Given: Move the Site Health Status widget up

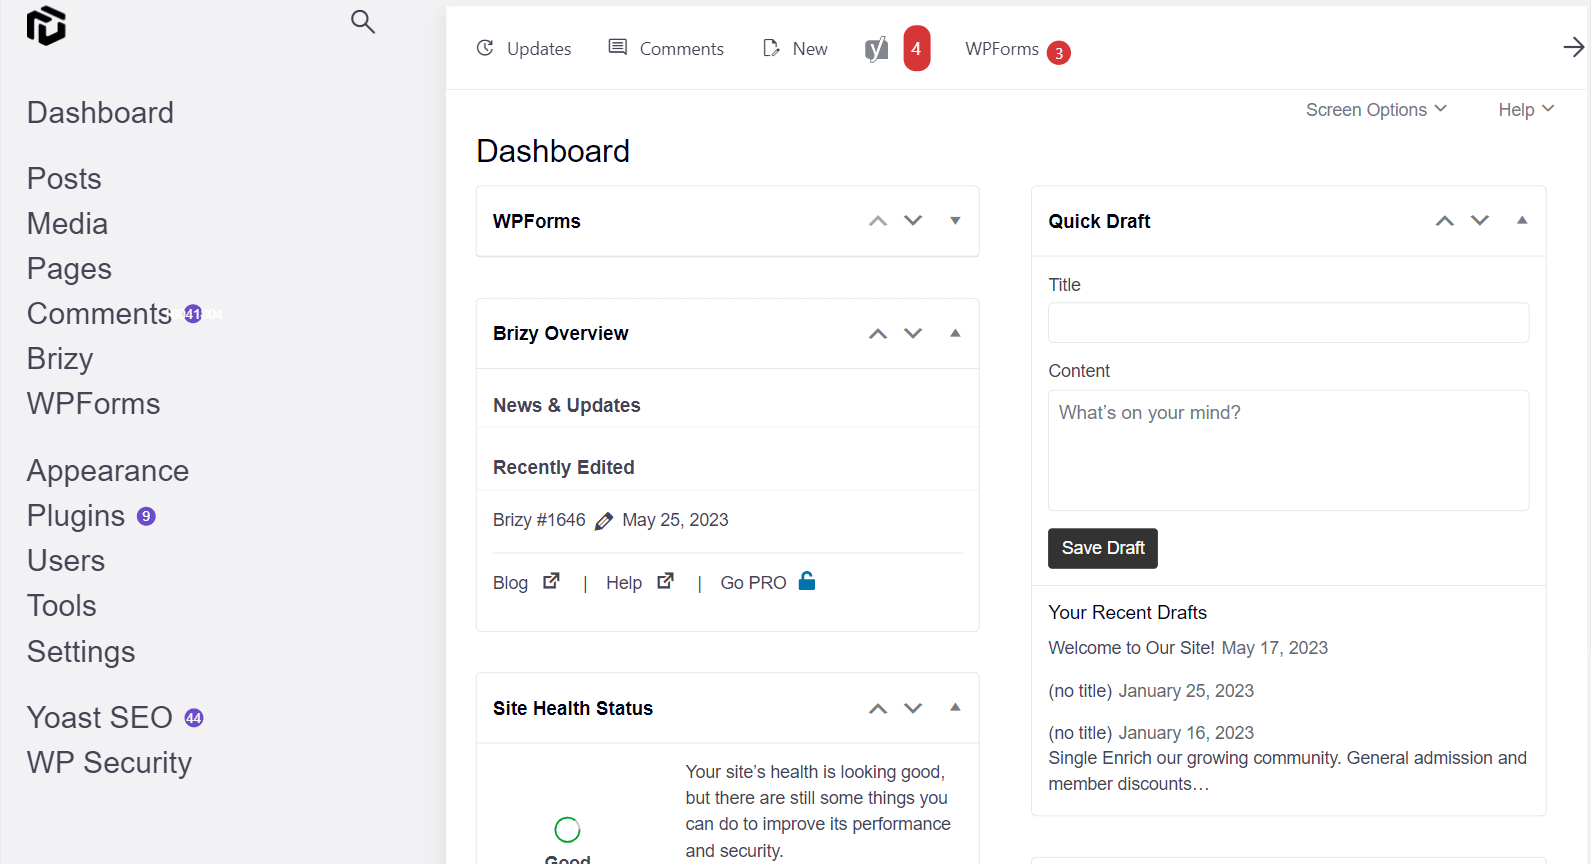Looking at the screenshot, I should (878, 708).
